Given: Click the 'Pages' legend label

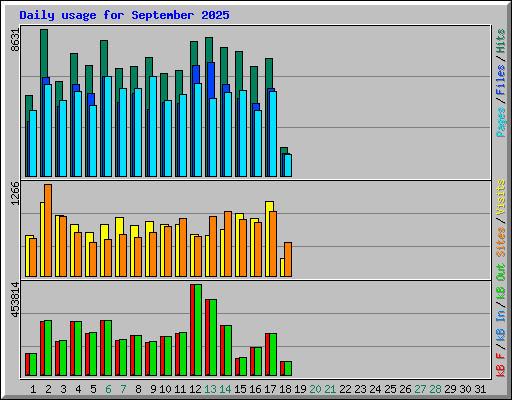Looking at the screenshot, I should tap(501, 122).
